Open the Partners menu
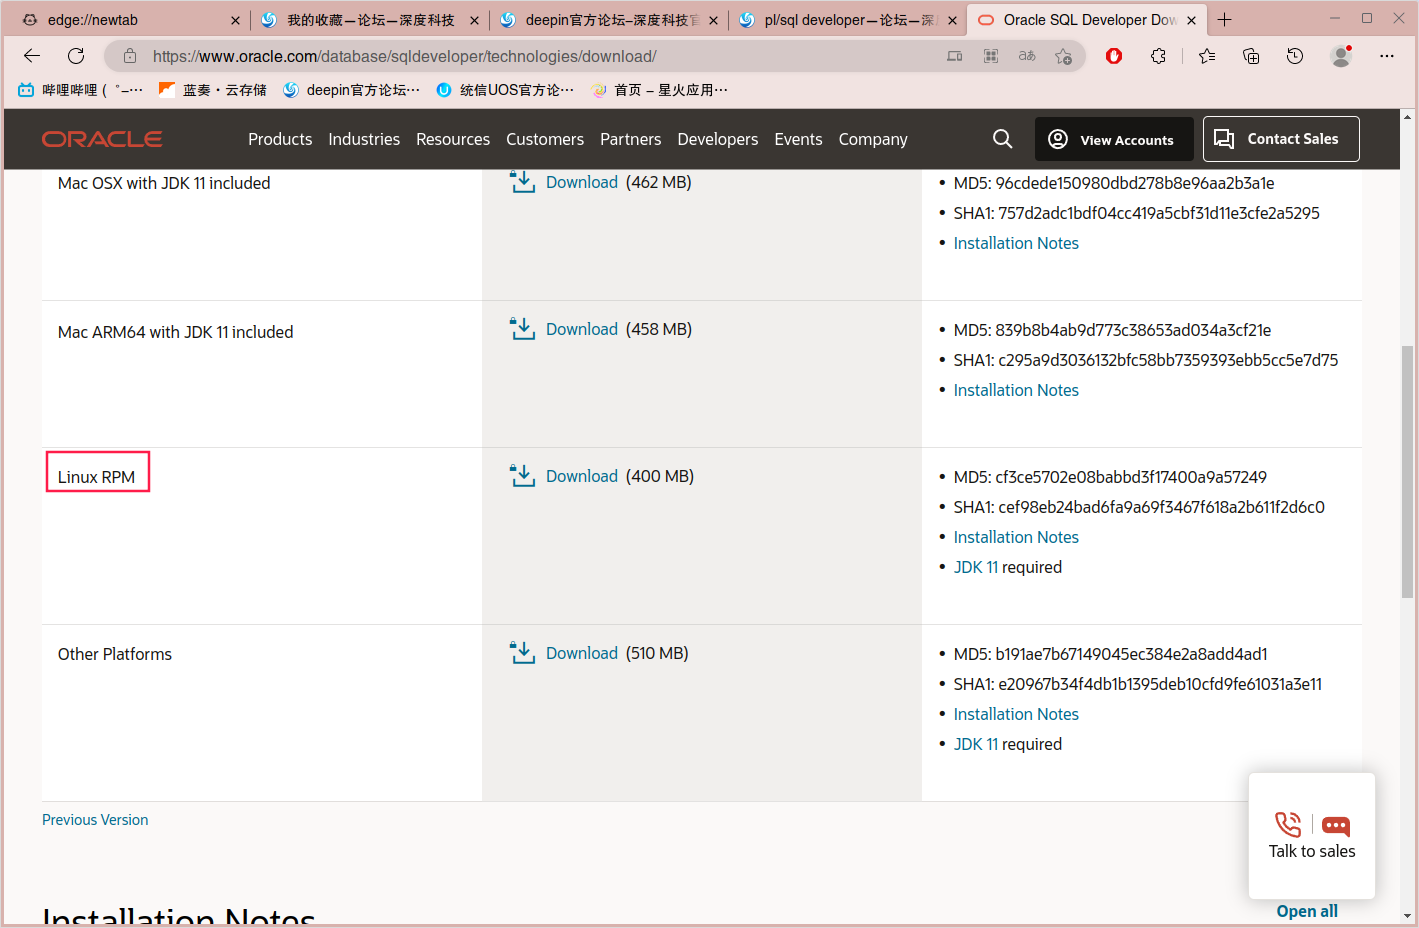This screenshot has width=1419, height=928. pyautogui.click(x=630, y=139)
